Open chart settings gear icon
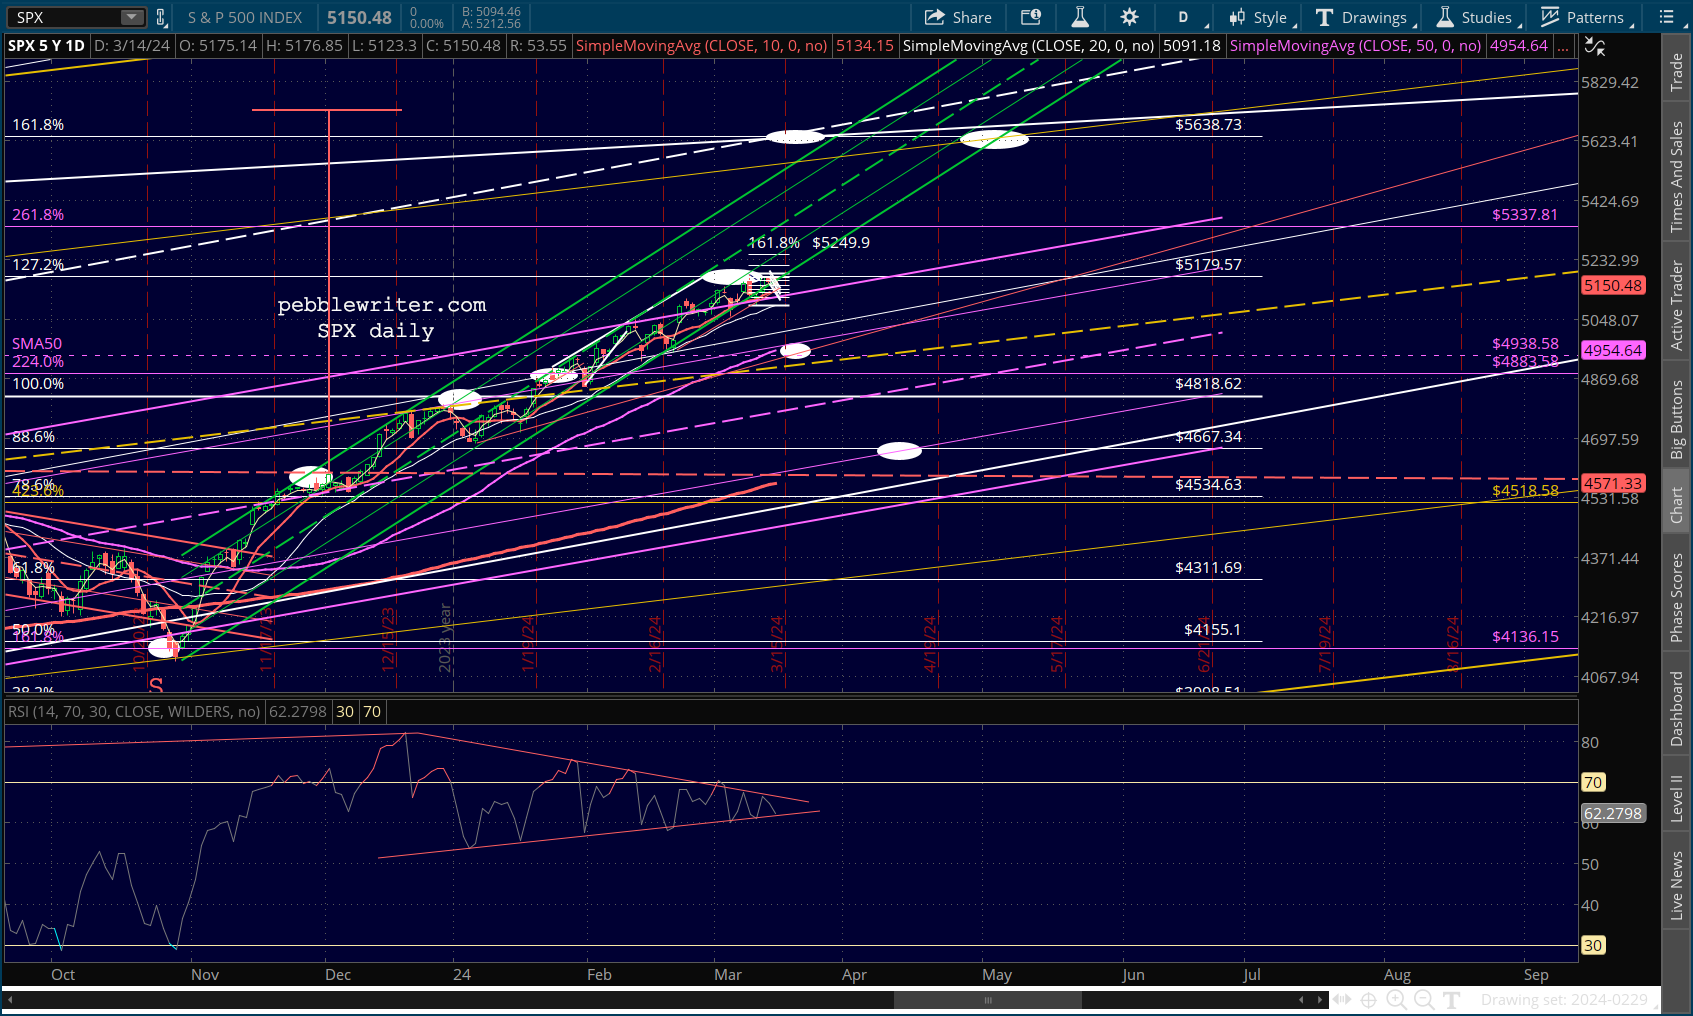 click(1129, 17)
